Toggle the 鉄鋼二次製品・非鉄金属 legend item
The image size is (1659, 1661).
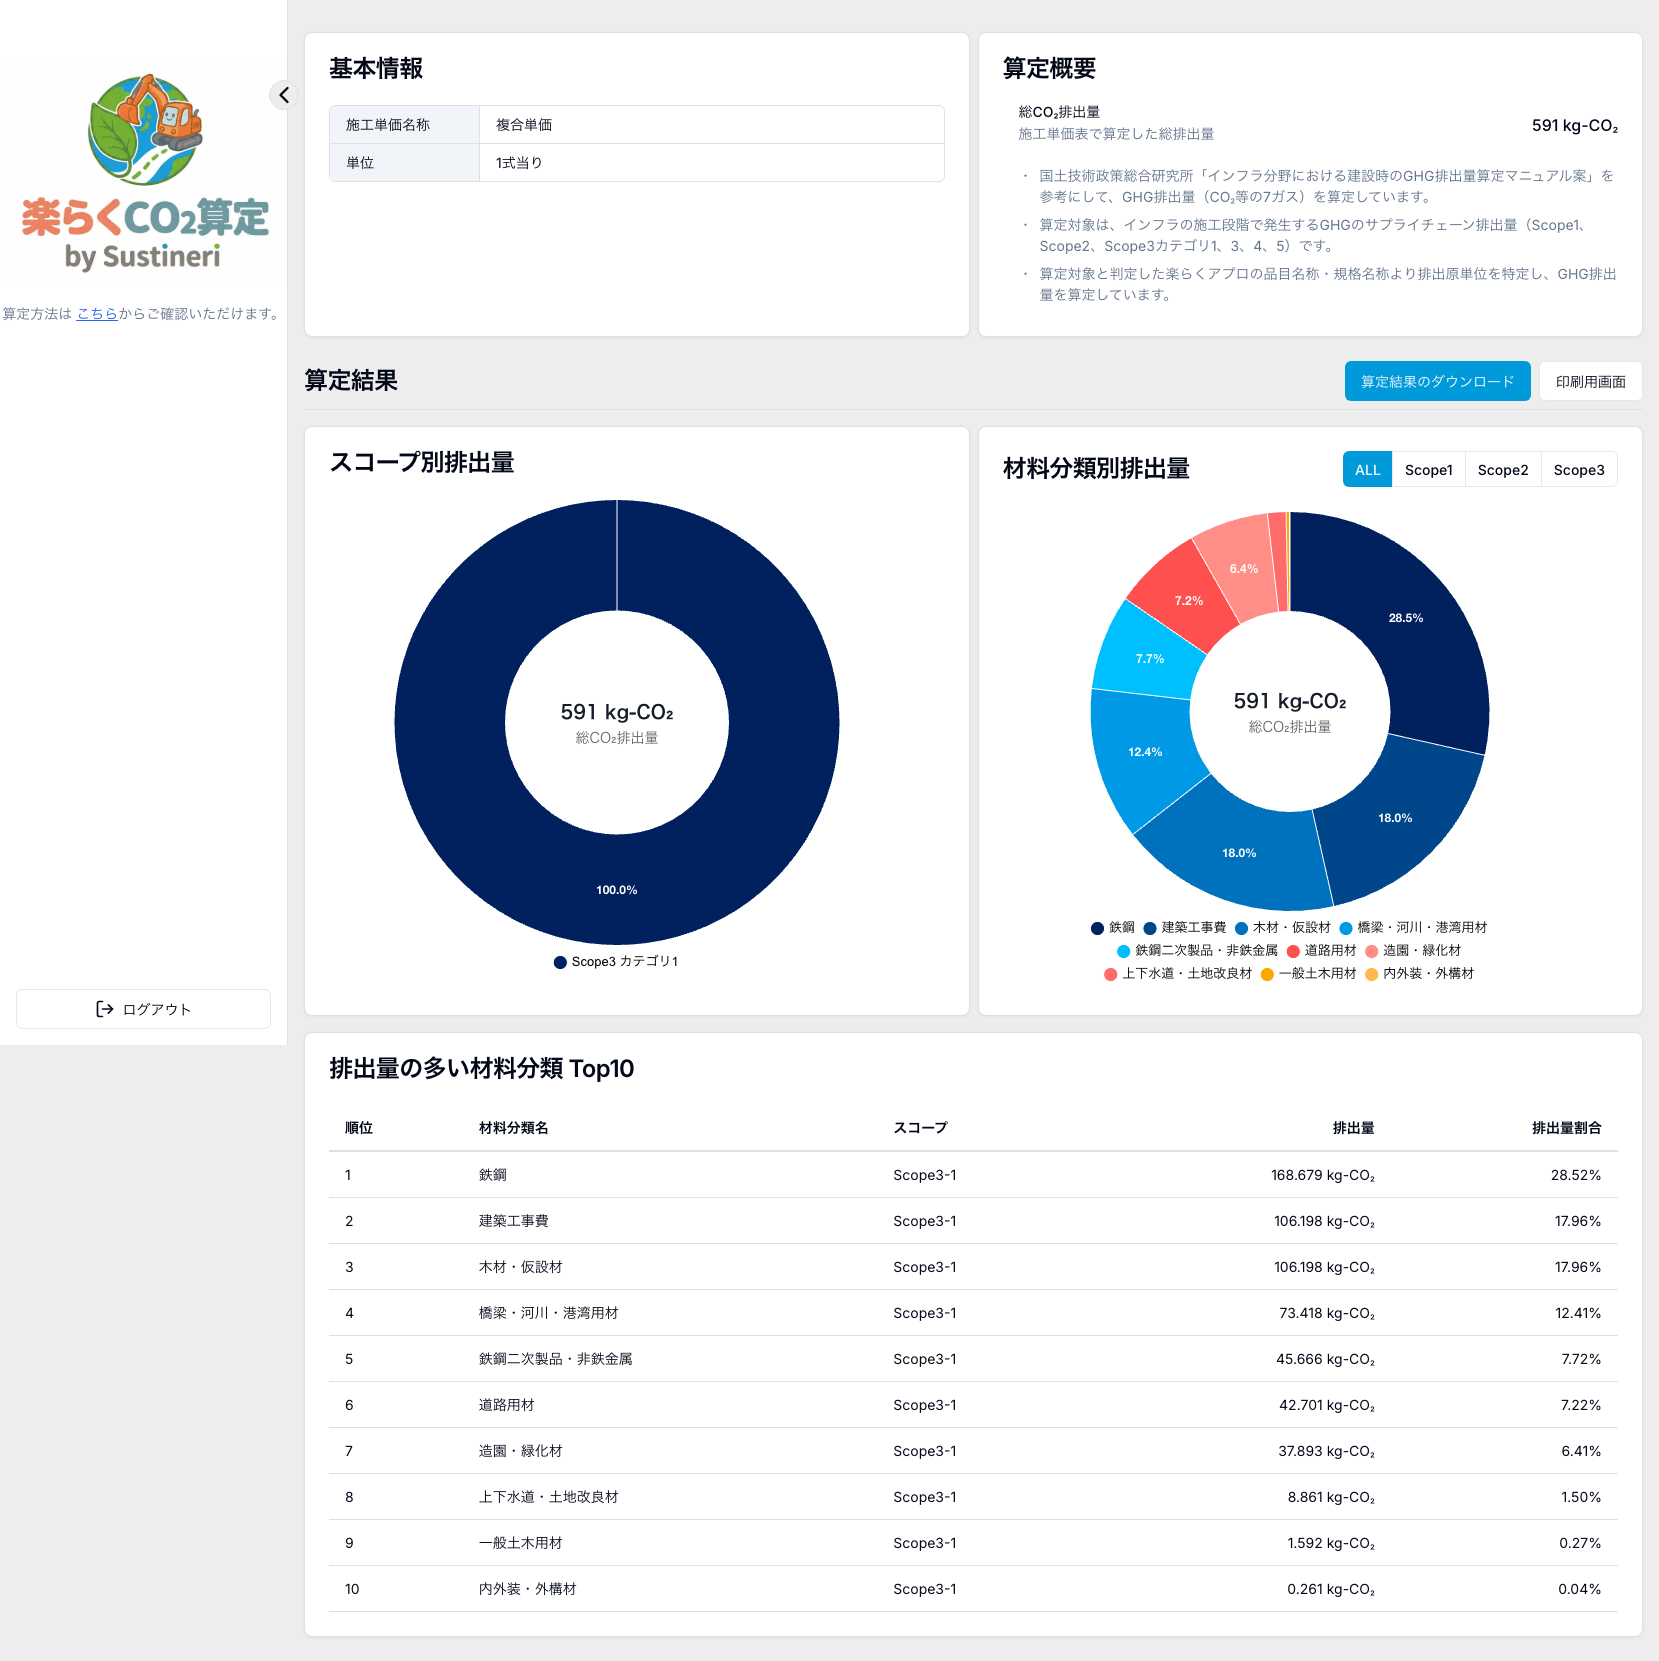coord(1197,951)
